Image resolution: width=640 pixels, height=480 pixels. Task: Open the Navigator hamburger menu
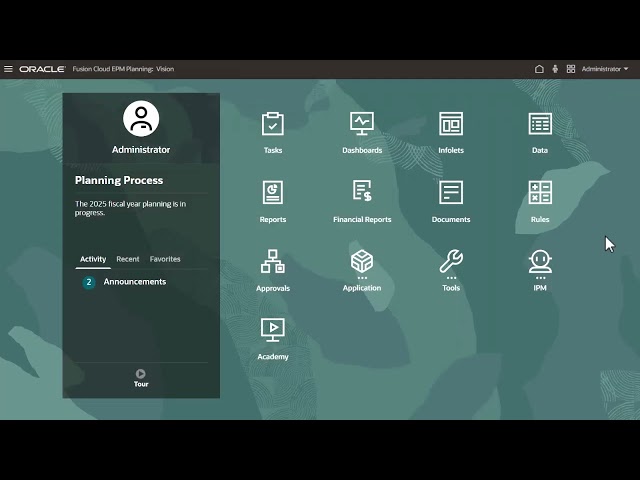(8, 69)
